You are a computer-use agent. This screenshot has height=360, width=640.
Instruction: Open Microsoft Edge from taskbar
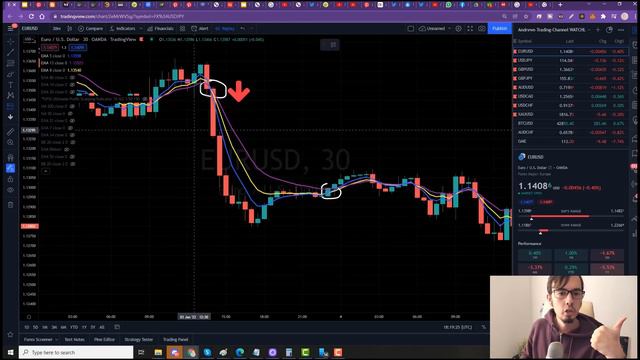240,352
